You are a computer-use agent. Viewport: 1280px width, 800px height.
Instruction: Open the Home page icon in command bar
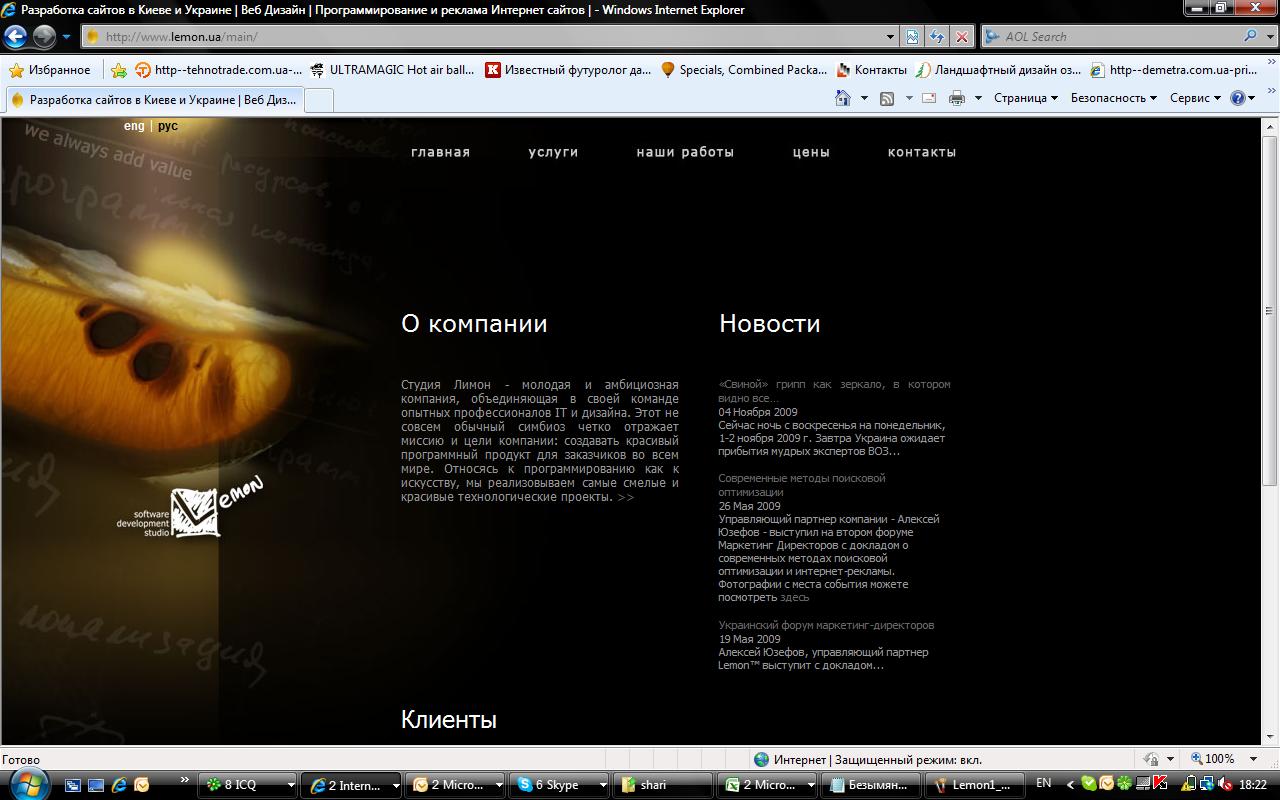[842, 98]
